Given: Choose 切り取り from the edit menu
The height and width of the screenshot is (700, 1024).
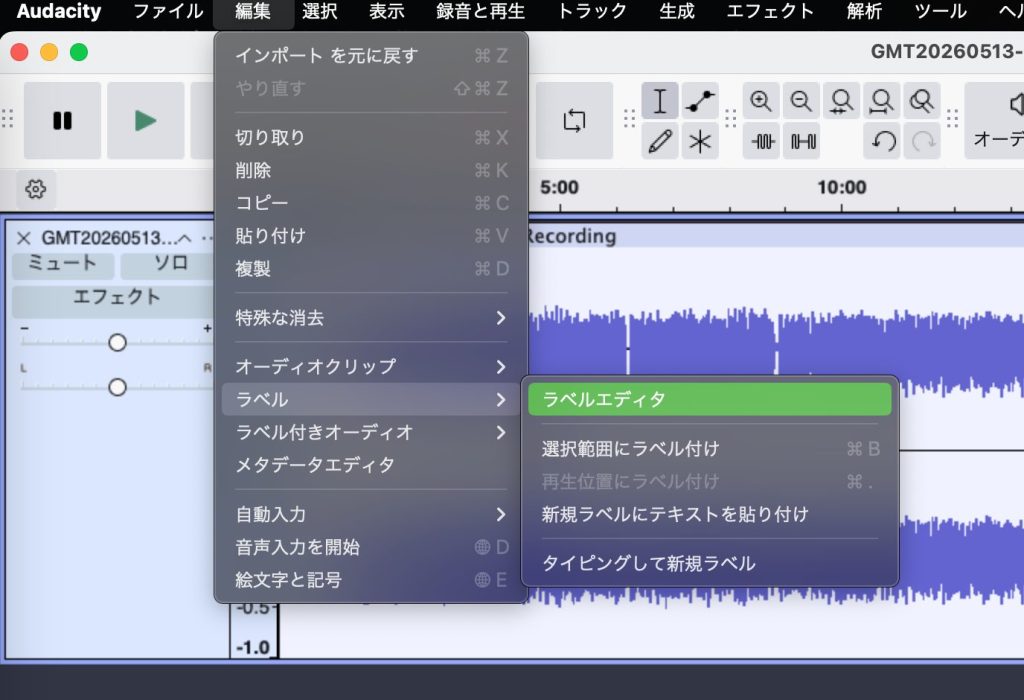Looking at the screenshot, I should (371, 137).
